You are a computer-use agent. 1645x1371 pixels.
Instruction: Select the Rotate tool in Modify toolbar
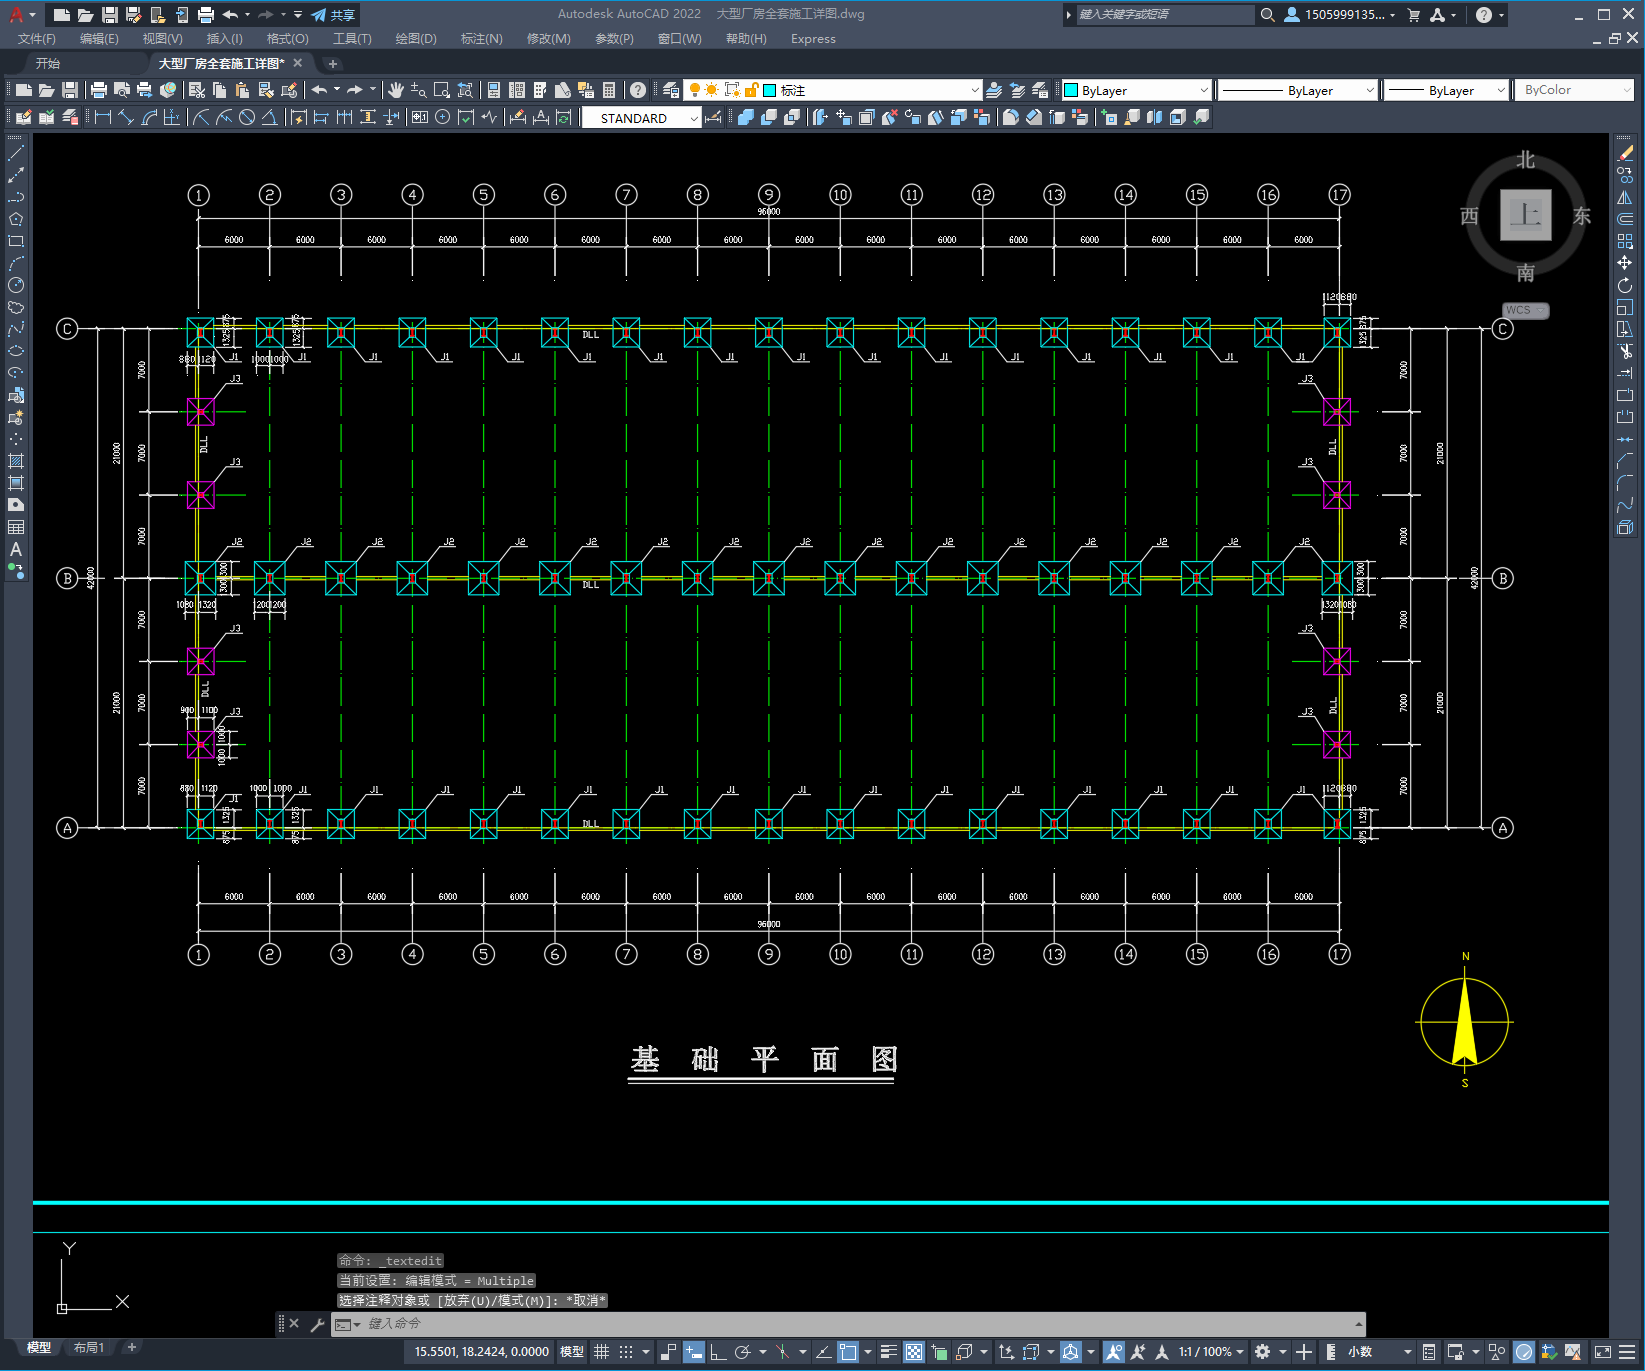click(x=1625, y=285)
